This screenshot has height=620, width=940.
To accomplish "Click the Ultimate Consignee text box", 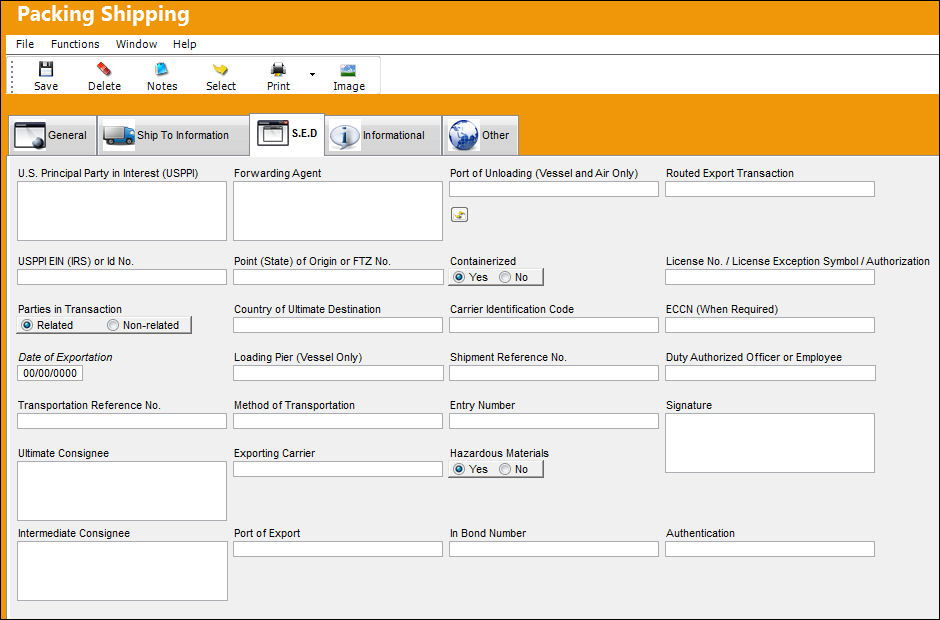I will 122,490.
